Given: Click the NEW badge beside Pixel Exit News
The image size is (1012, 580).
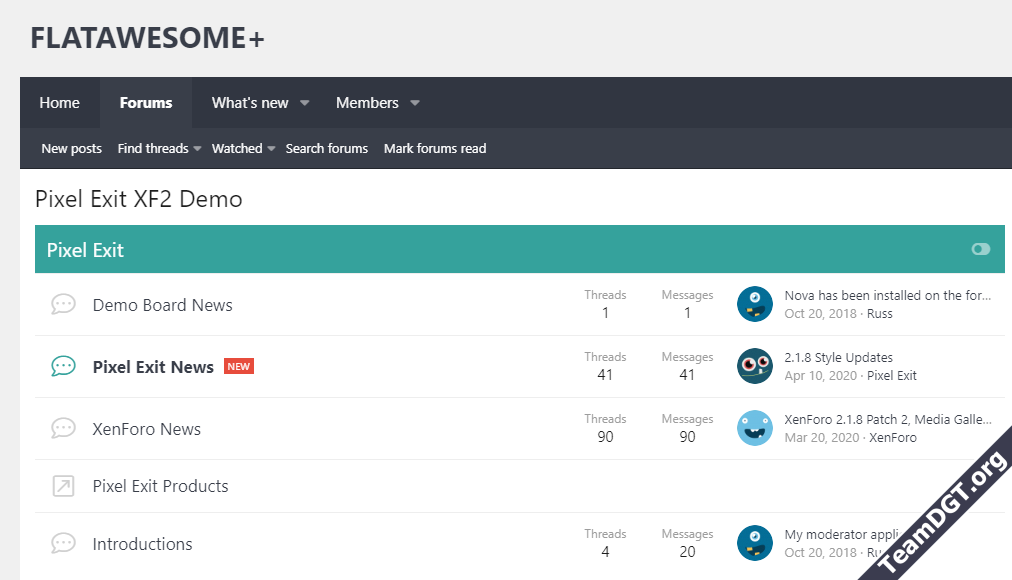Looking at the screenshot, I should pos(239,366).
